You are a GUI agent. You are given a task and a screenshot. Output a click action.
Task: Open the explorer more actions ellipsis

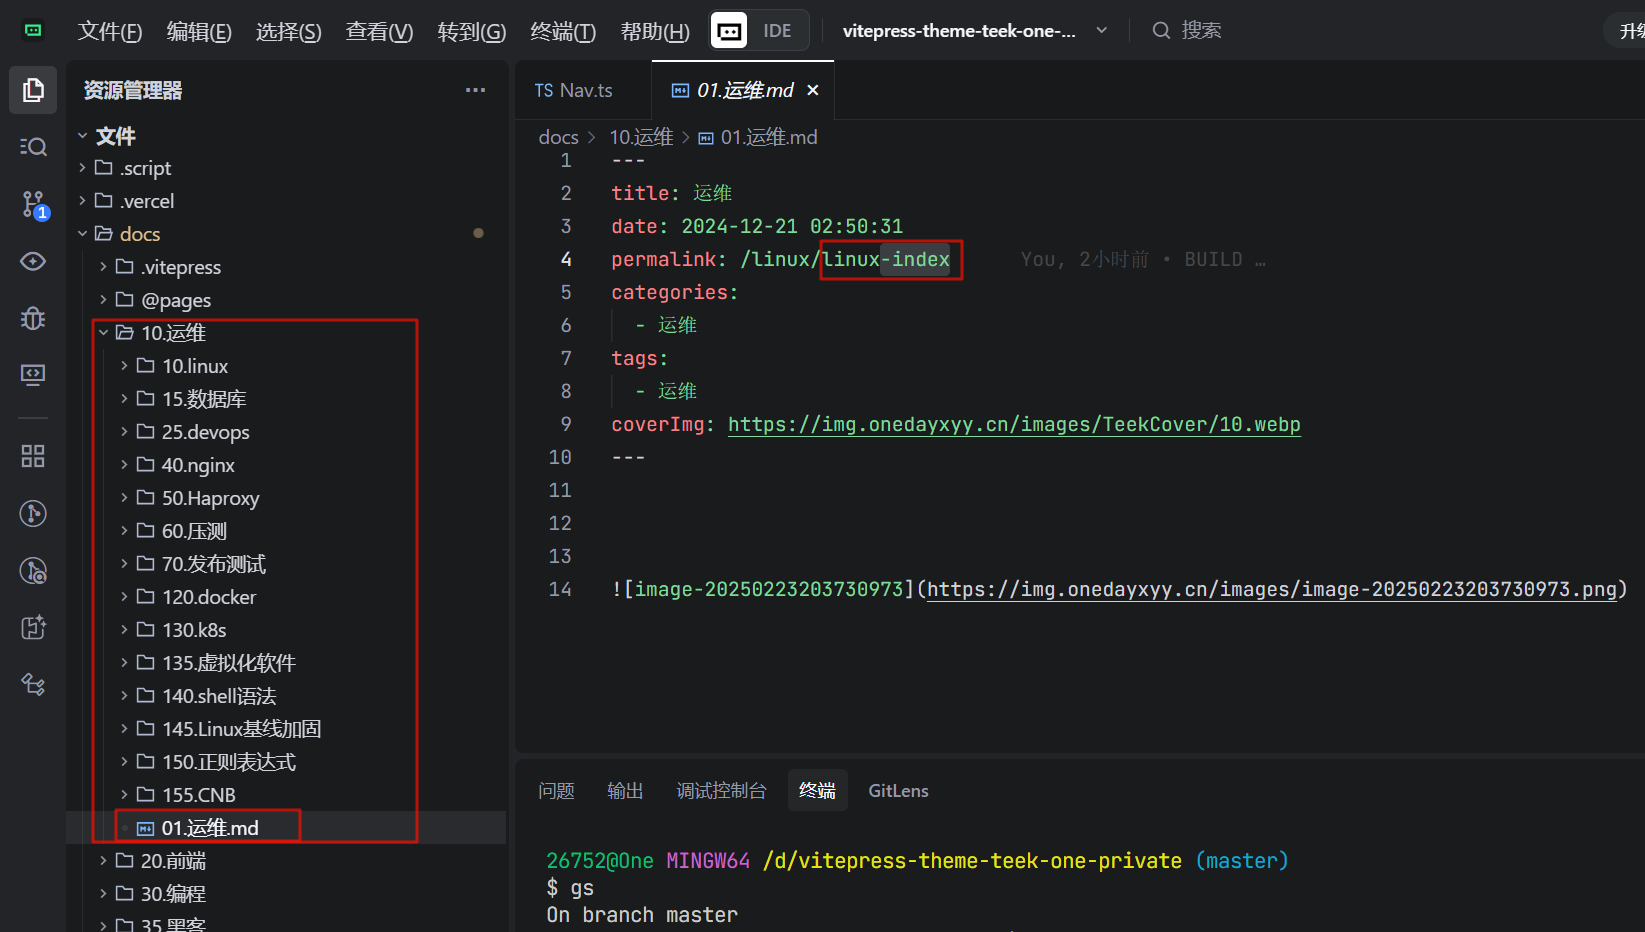(x=475, y=90)
